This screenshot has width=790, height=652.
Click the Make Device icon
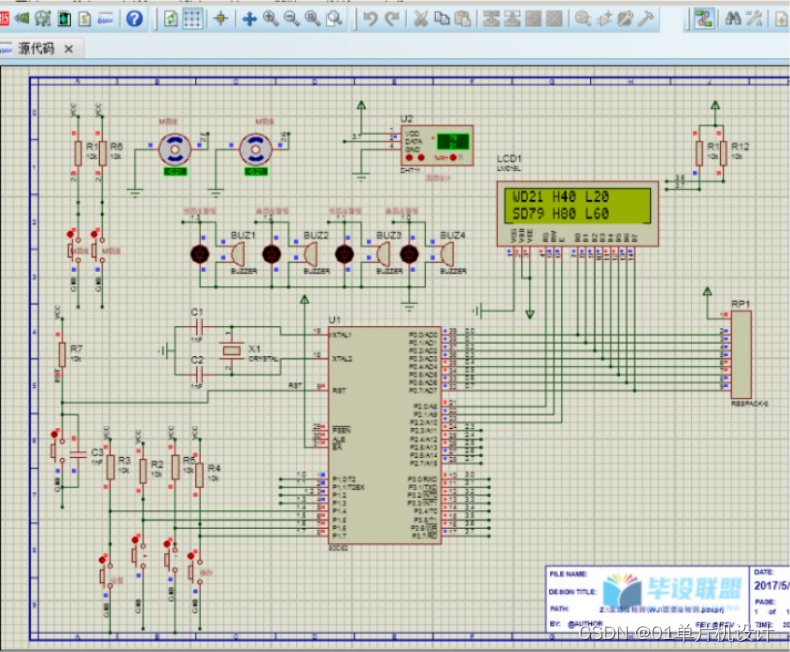(x=604, y=19)
